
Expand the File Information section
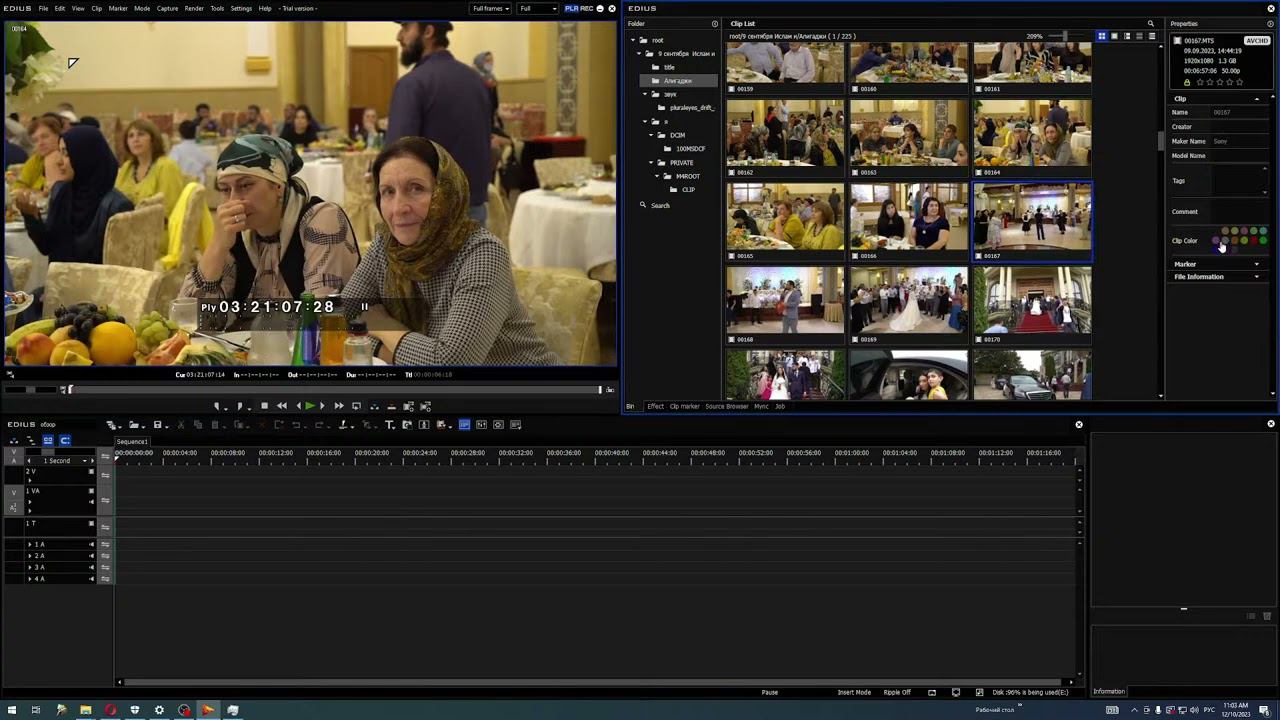[x=1257, y=277]
